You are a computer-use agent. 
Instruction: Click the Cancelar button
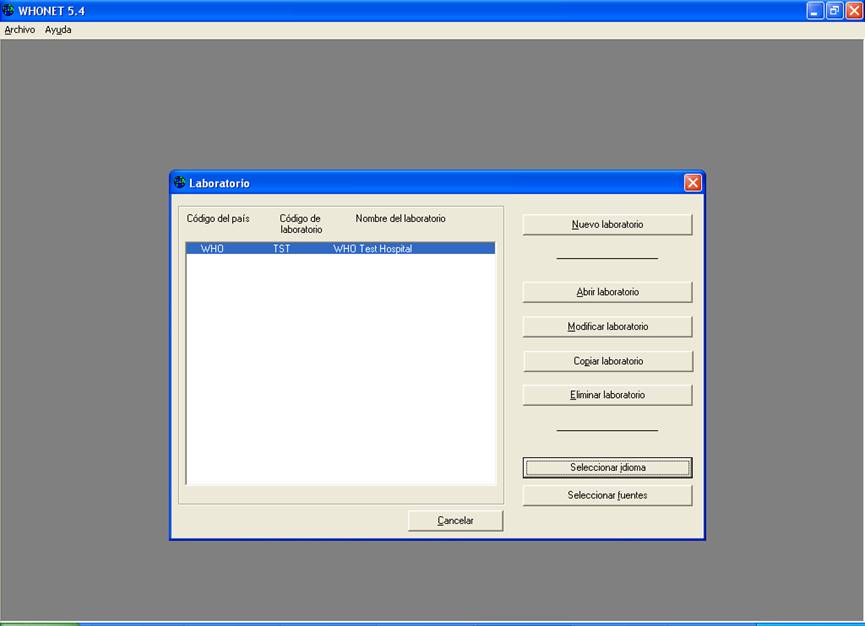coord(455,520)
